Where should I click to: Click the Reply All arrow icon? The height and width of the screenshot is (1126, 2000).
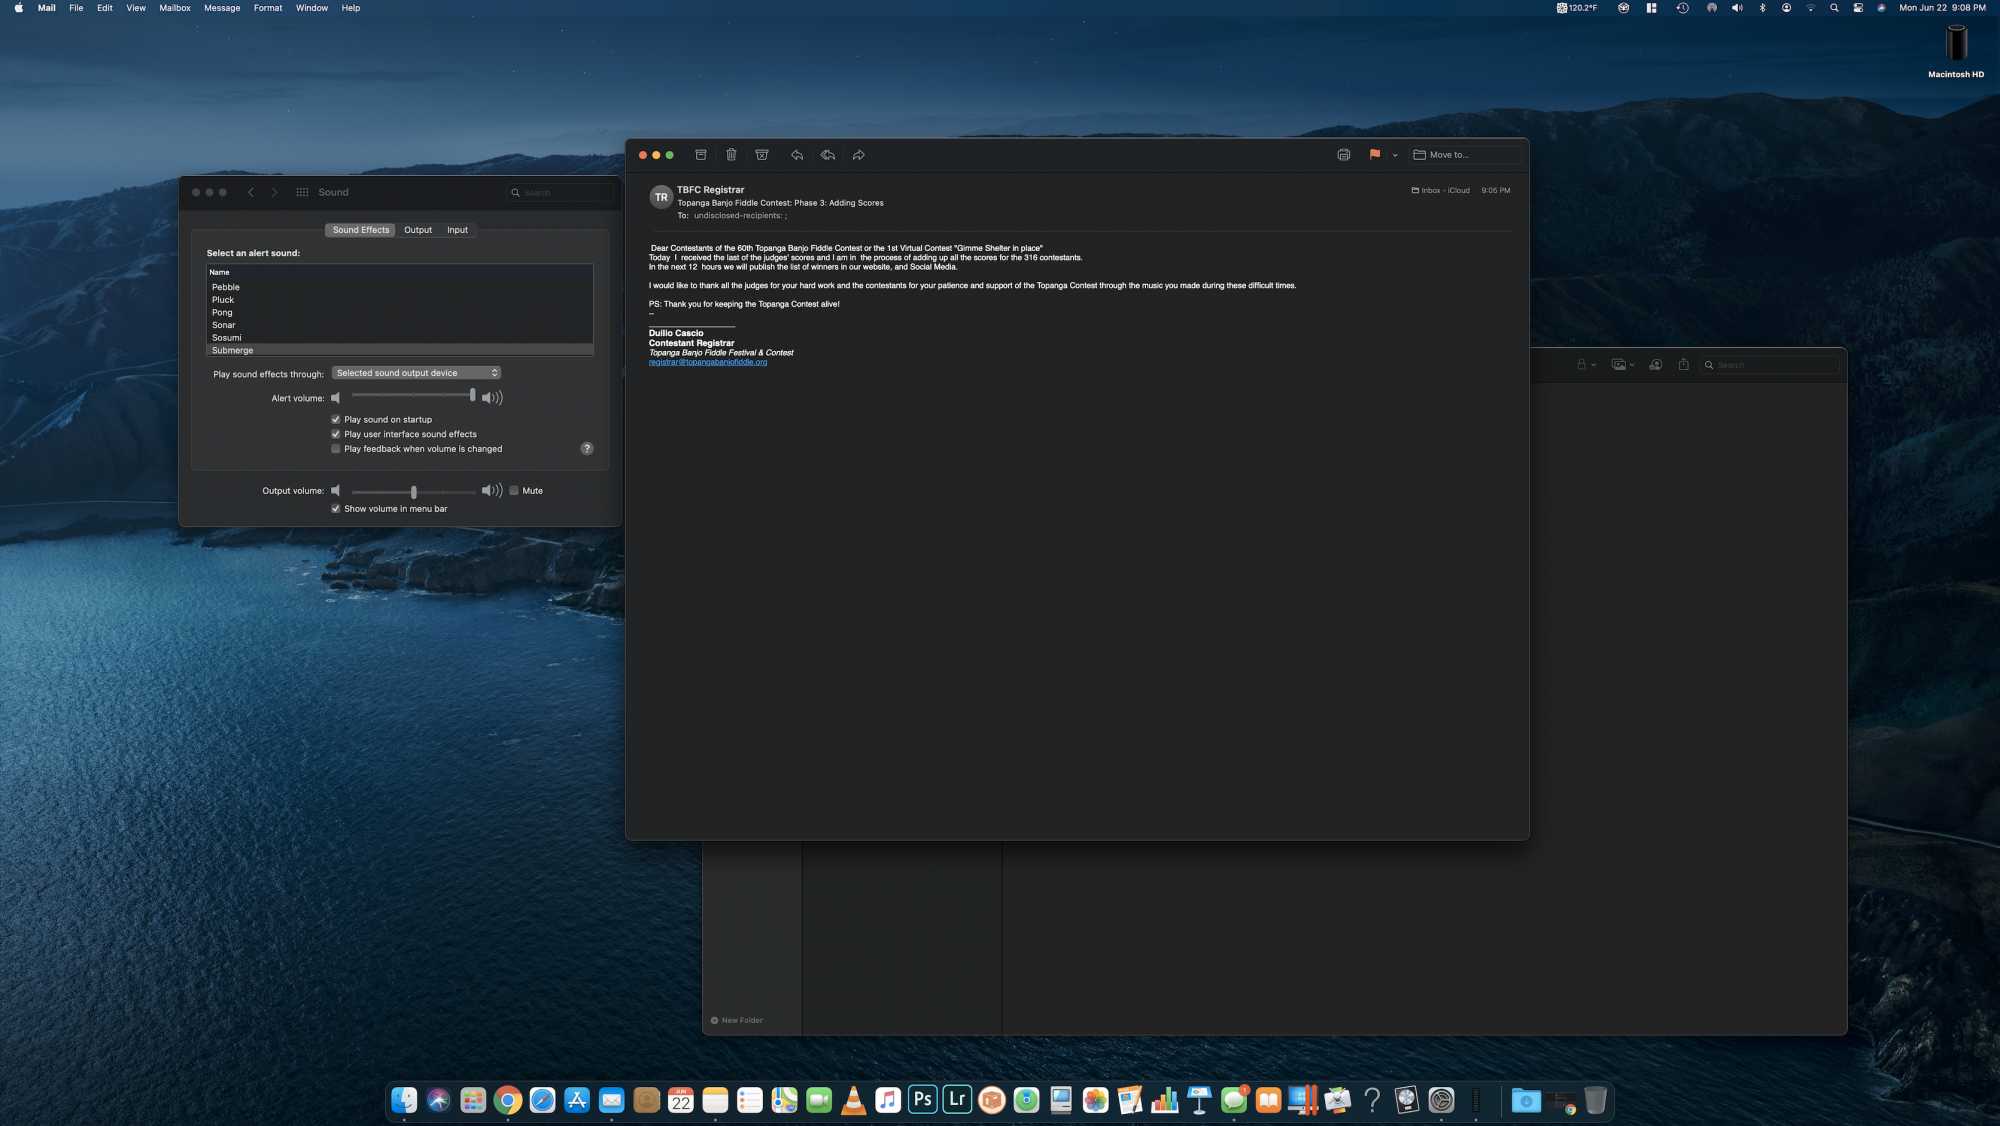828,155
